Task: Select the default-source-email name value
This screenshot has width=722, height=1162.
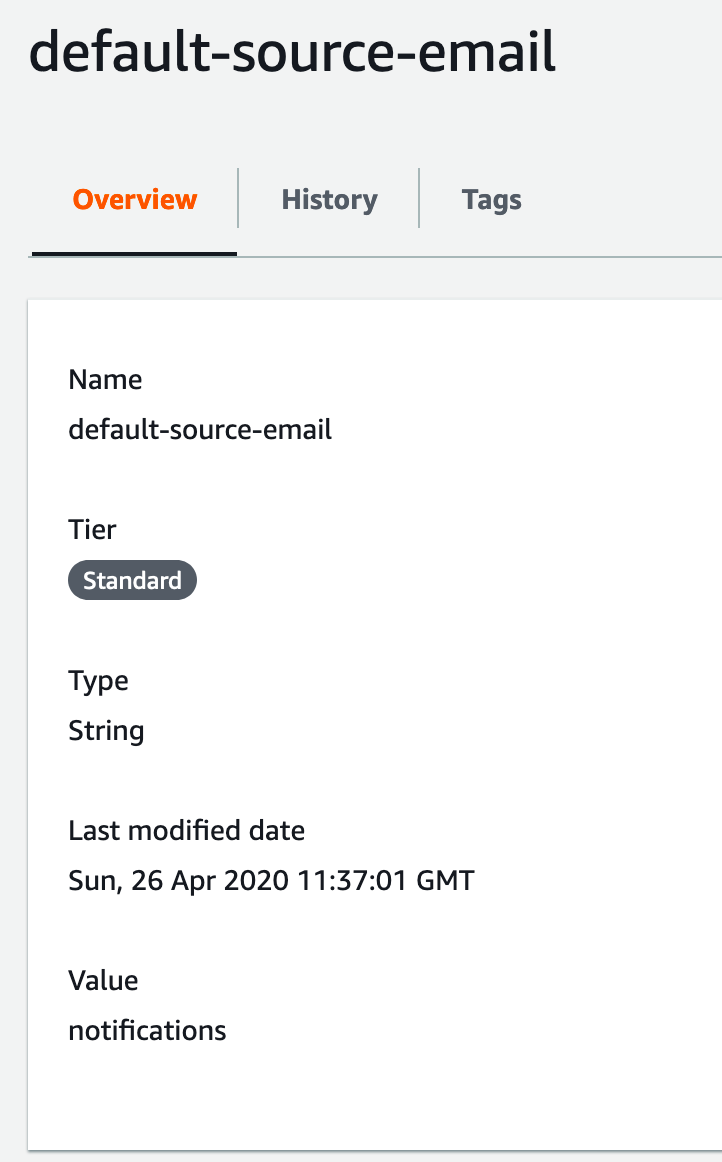Action: point(200,430)
